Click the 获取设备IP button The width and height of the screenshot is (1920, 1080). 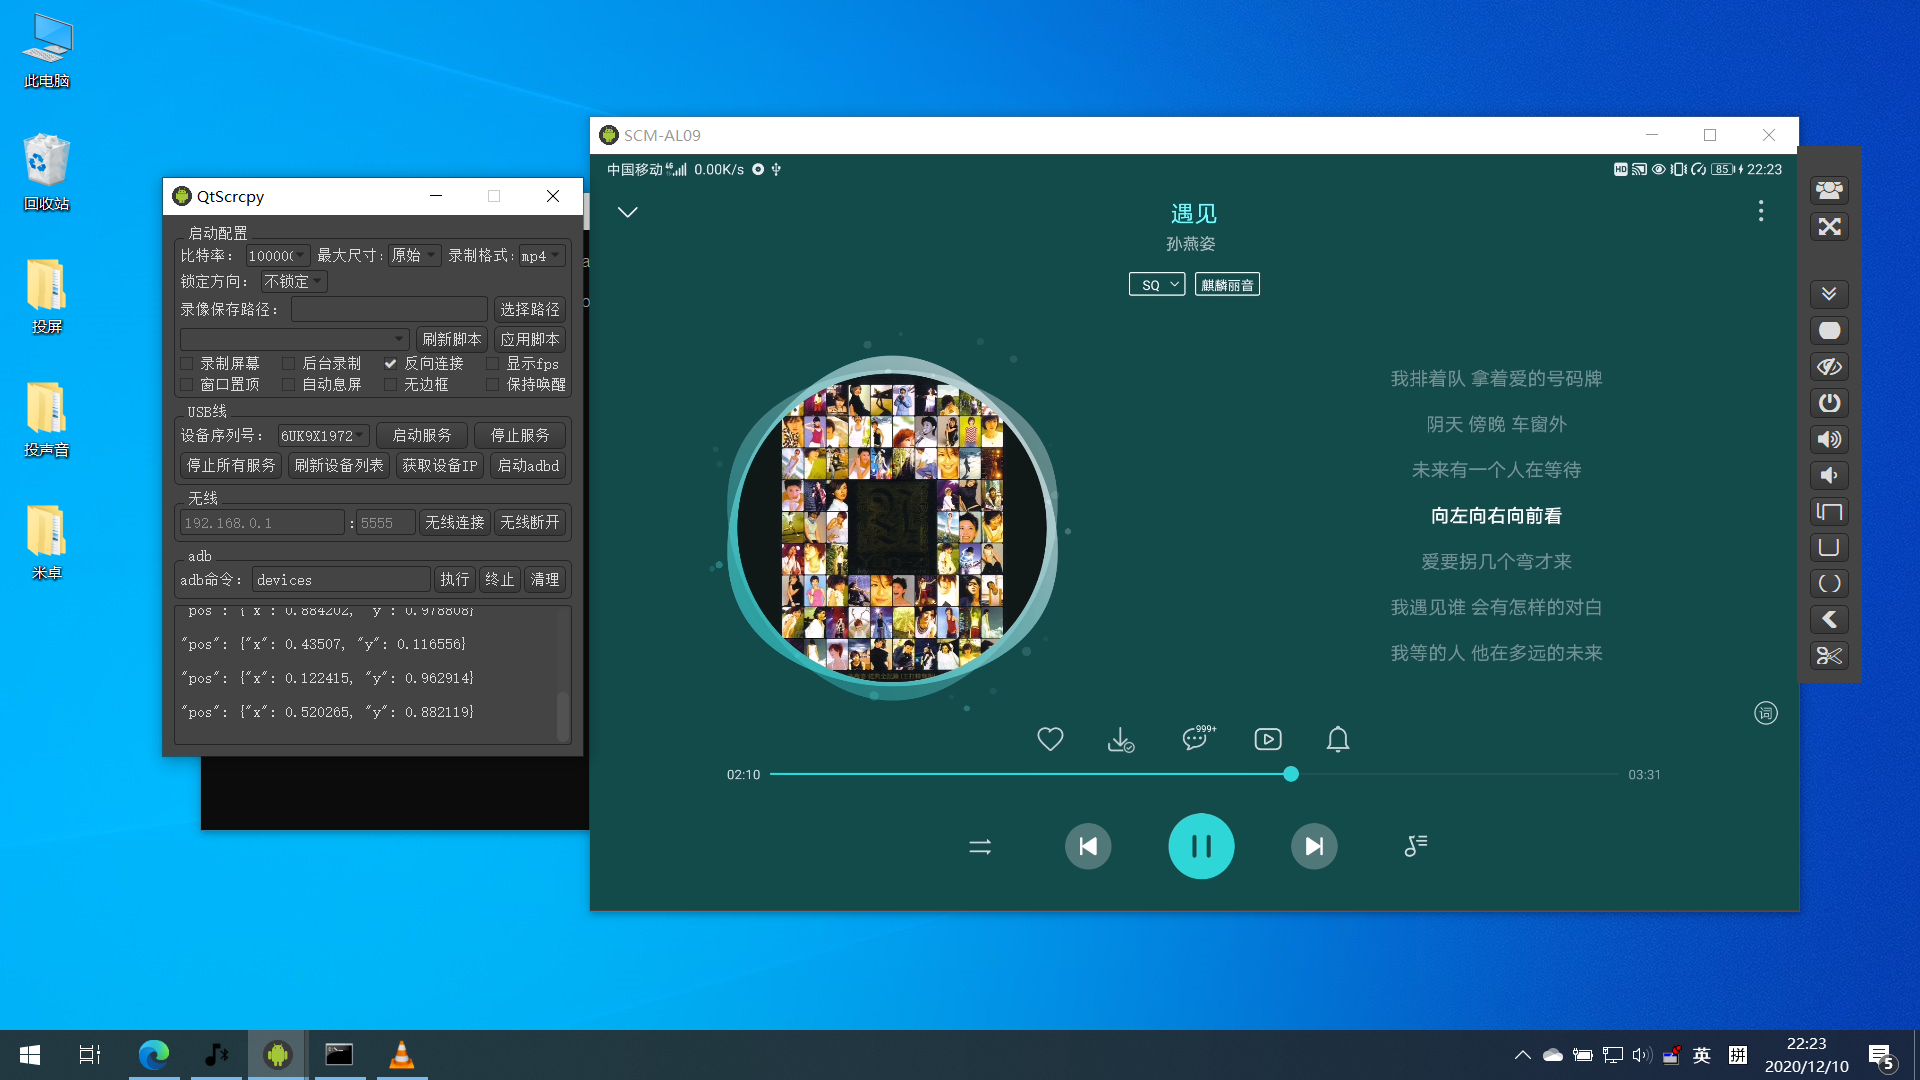(x=440, y=466)
